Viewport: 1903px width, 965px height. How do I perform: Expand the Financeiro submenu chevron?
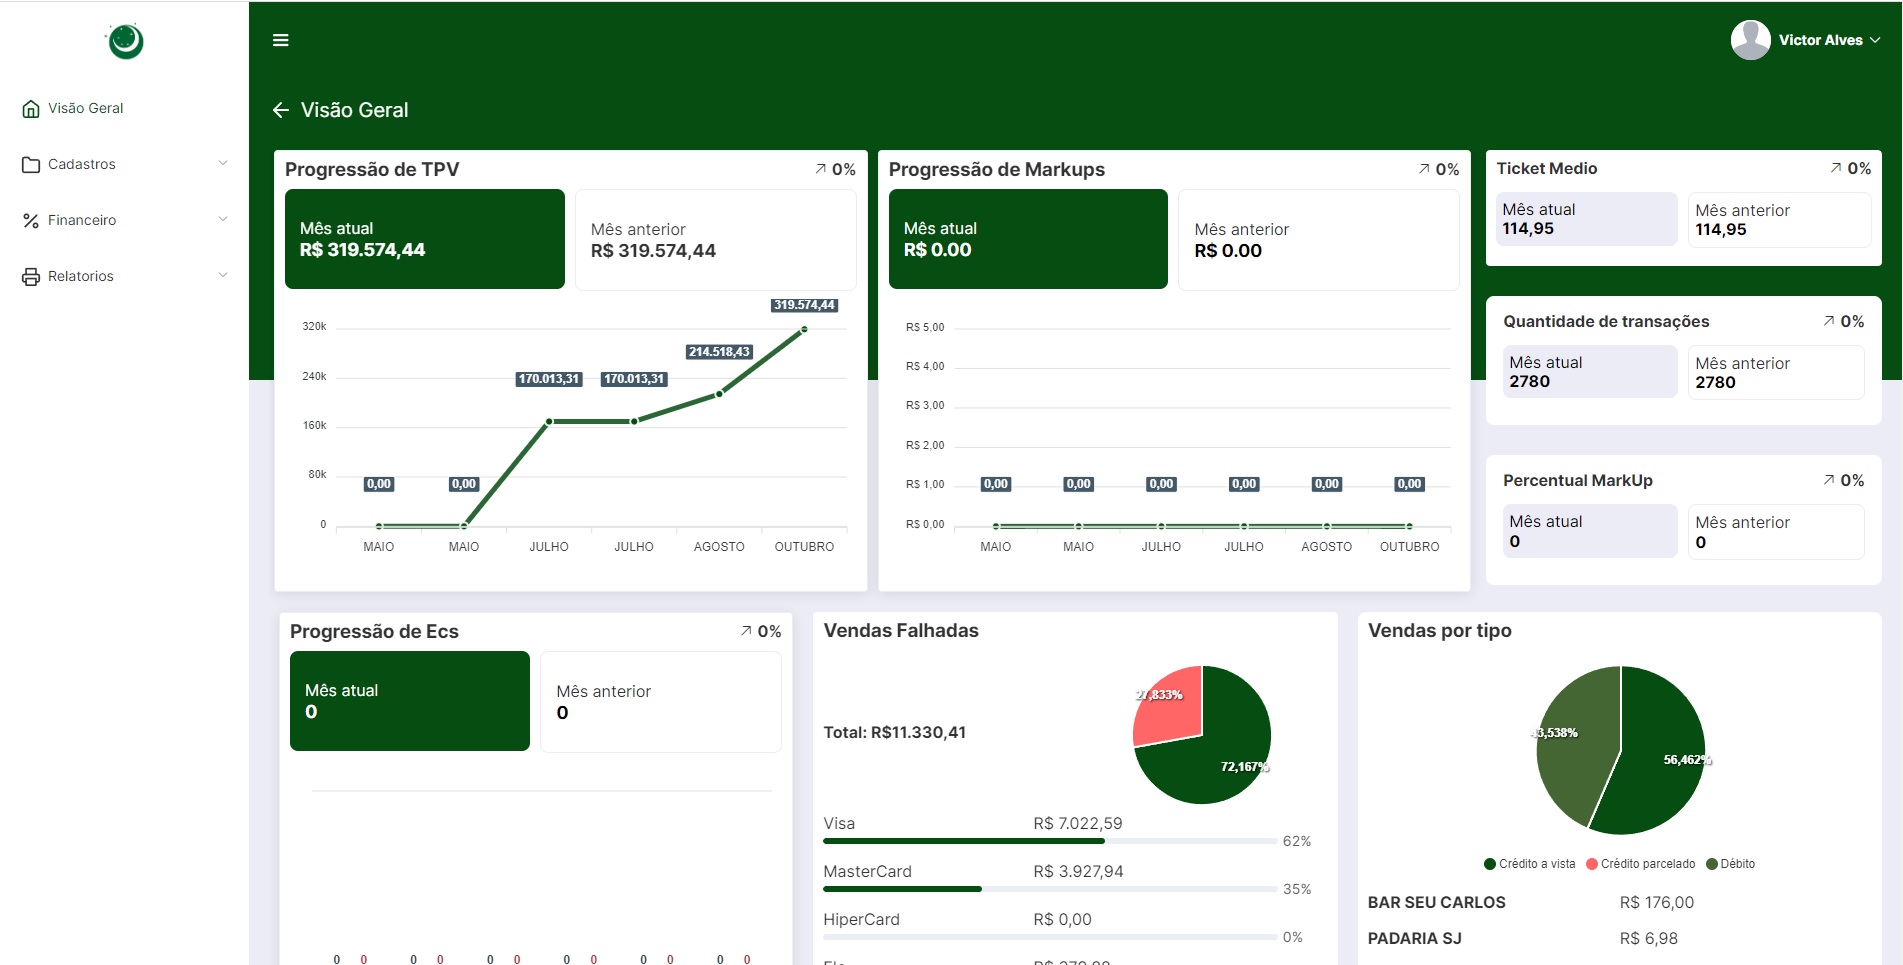click(x=223, y=219)
